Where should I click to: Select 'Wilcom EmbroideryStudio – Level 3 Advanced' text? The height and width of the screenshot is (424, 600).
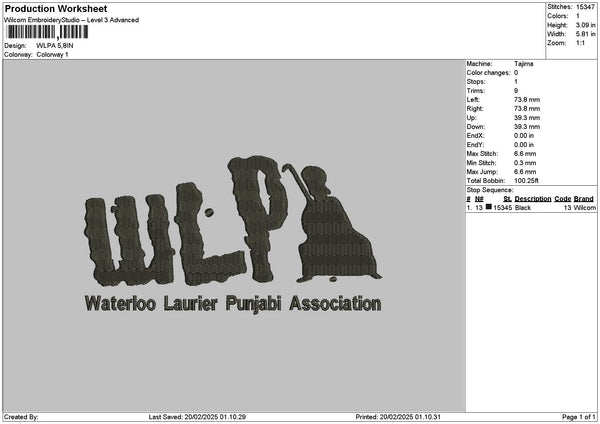point(72,20)
